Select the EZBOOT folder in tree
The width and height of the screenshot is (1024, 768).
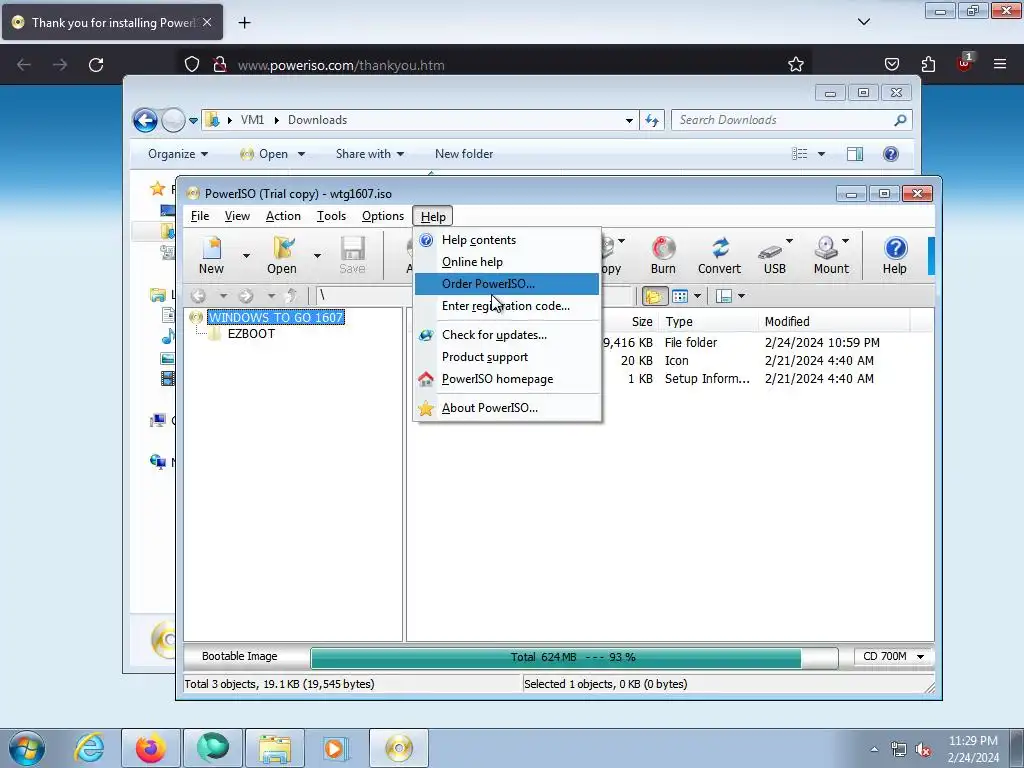coord(251,334)
